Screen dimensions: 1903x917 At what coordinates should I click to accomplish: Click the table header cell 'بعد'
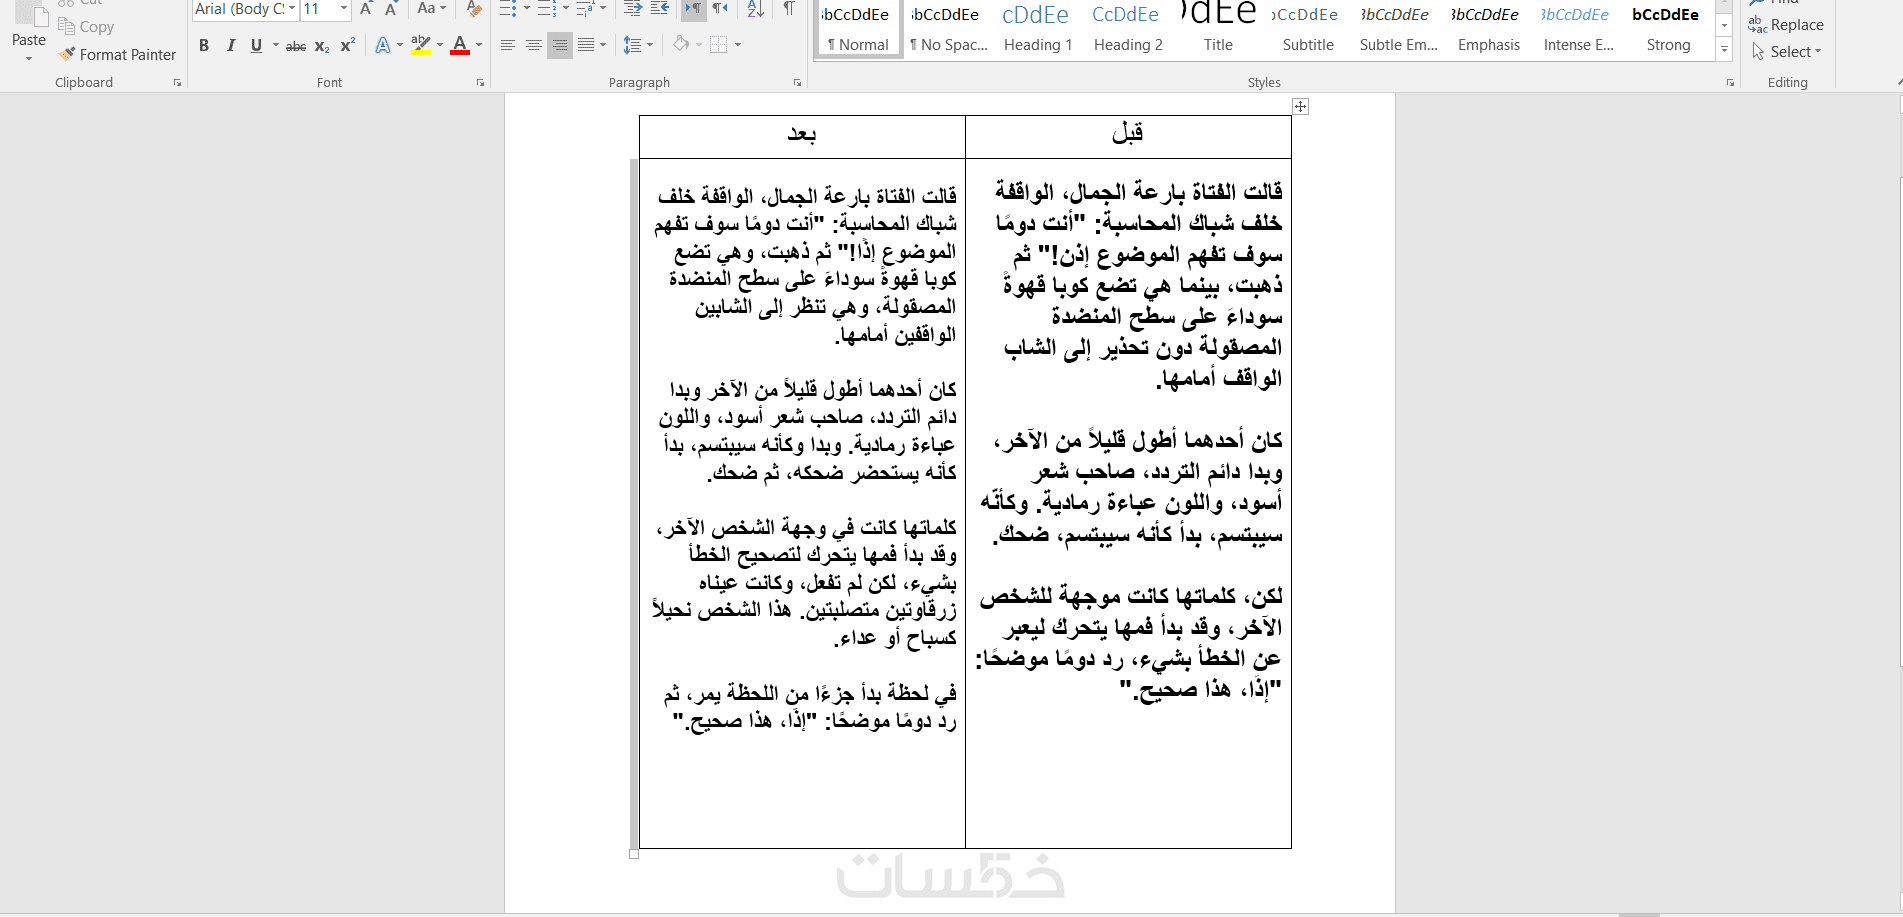(802, 136)
